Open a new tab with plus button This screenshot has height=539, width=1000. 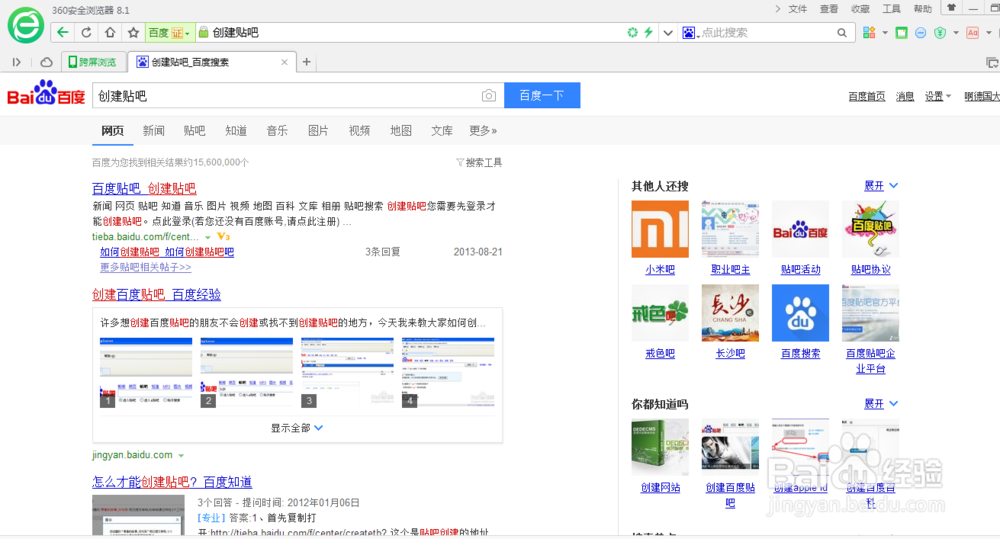(x=307, y=62)
